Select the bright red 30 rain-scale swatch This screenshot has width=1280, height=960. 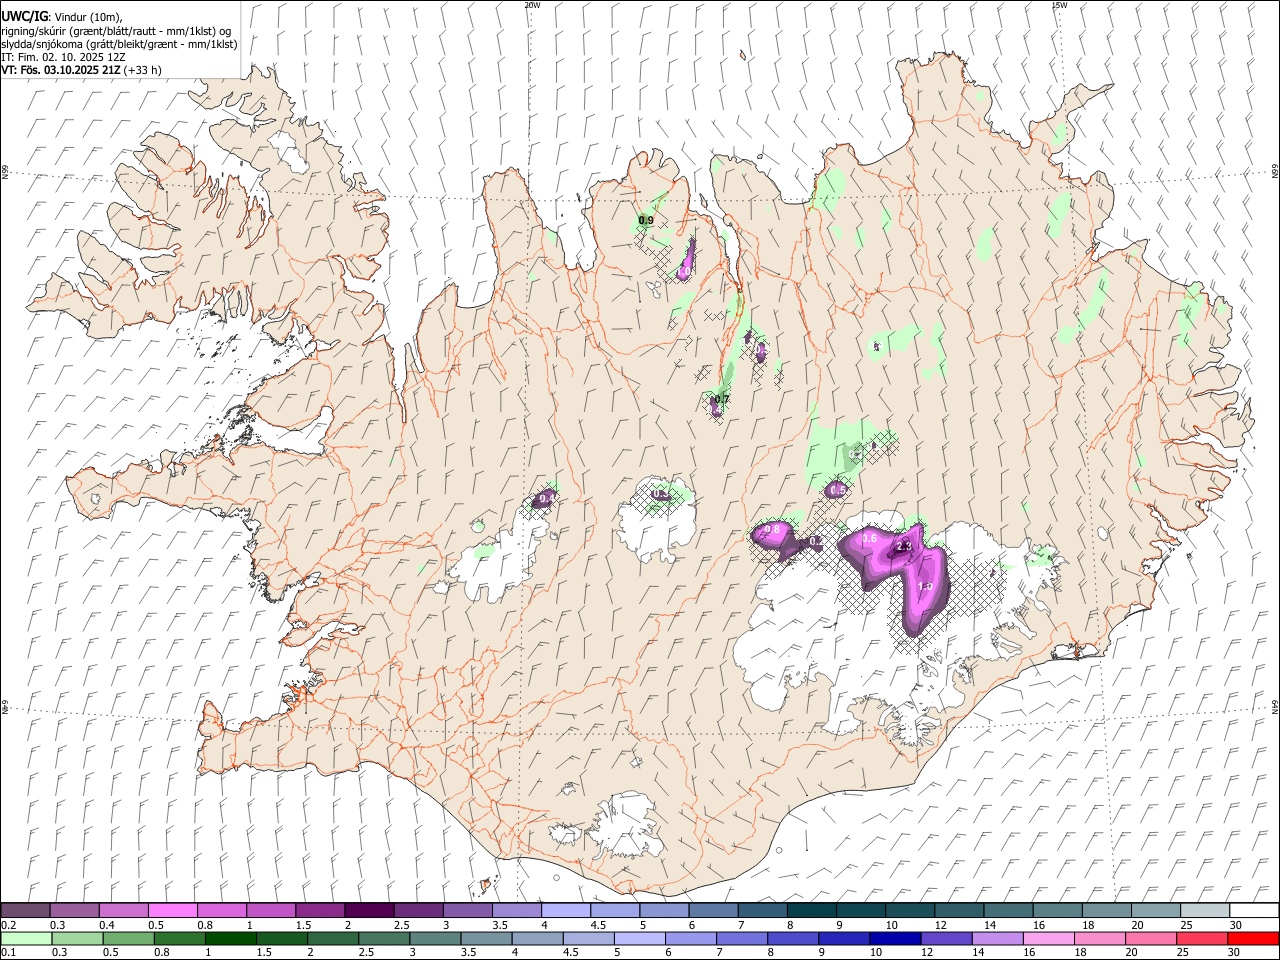pyautogui.click(x=1253, y=938)
